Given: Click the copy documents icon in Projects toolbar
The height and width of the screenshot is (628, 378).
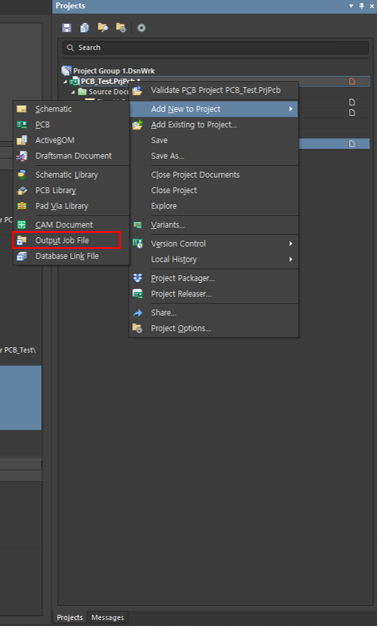Looking at the screenshot, I should pyautogui.click(x=84, y=28).
